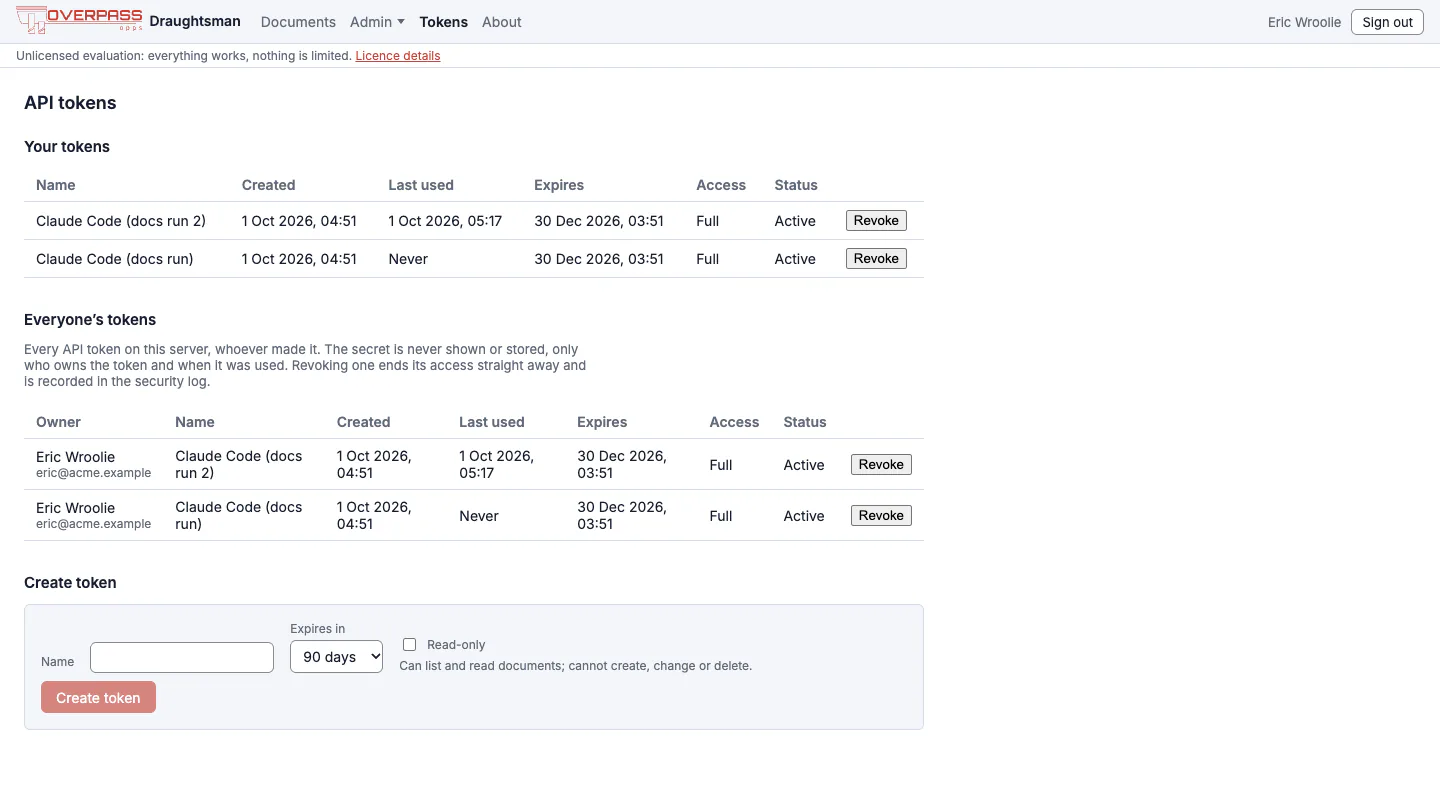Screen dimensions: 1440x785
Task: Click Created header in Your tokens table
Action: (x=268, y=185)
